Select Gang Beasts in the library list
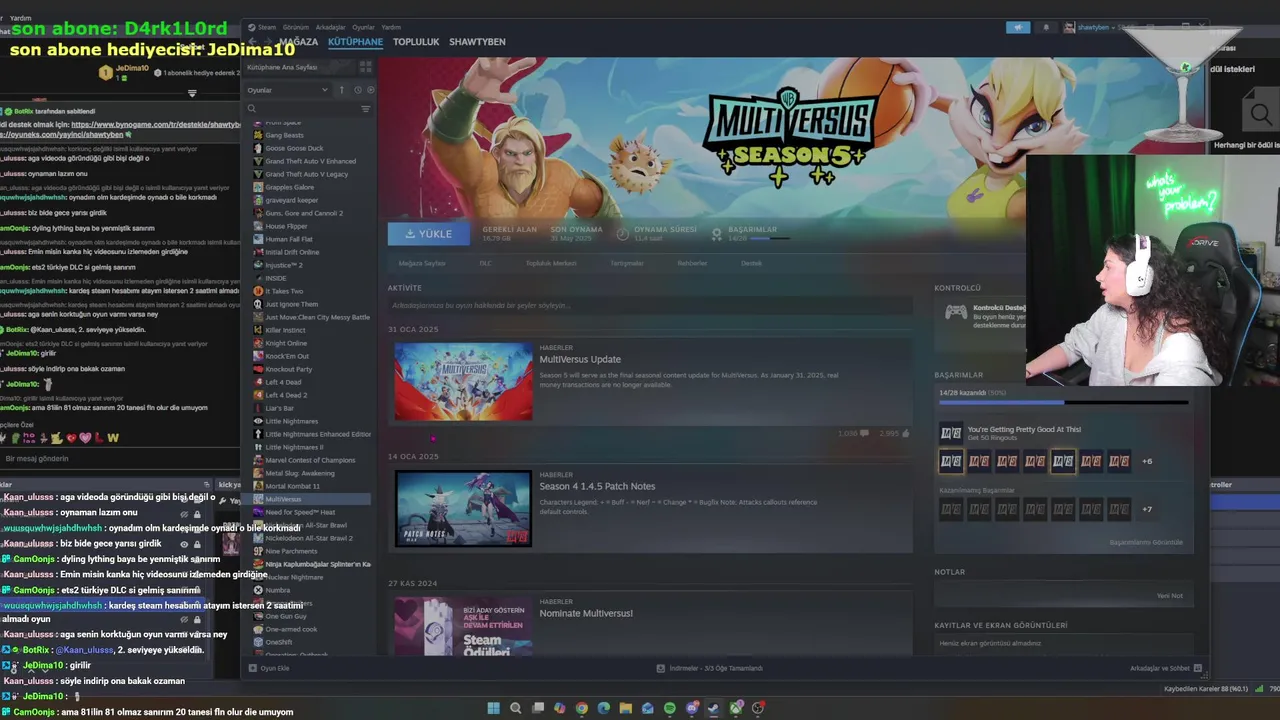Viewport: 1280px width, 720px height. [284, 135]
